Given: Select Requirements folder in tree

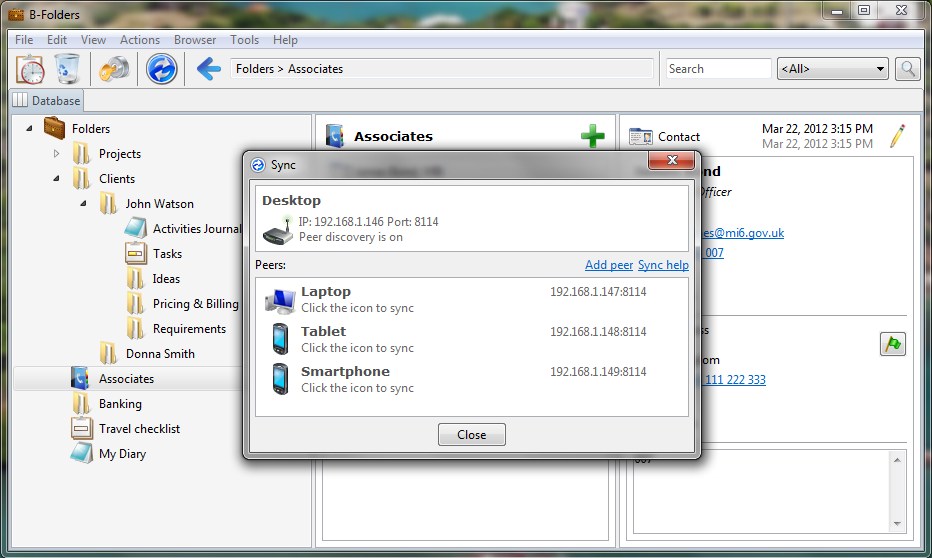Looking at the screenshot, I should 189,329.
